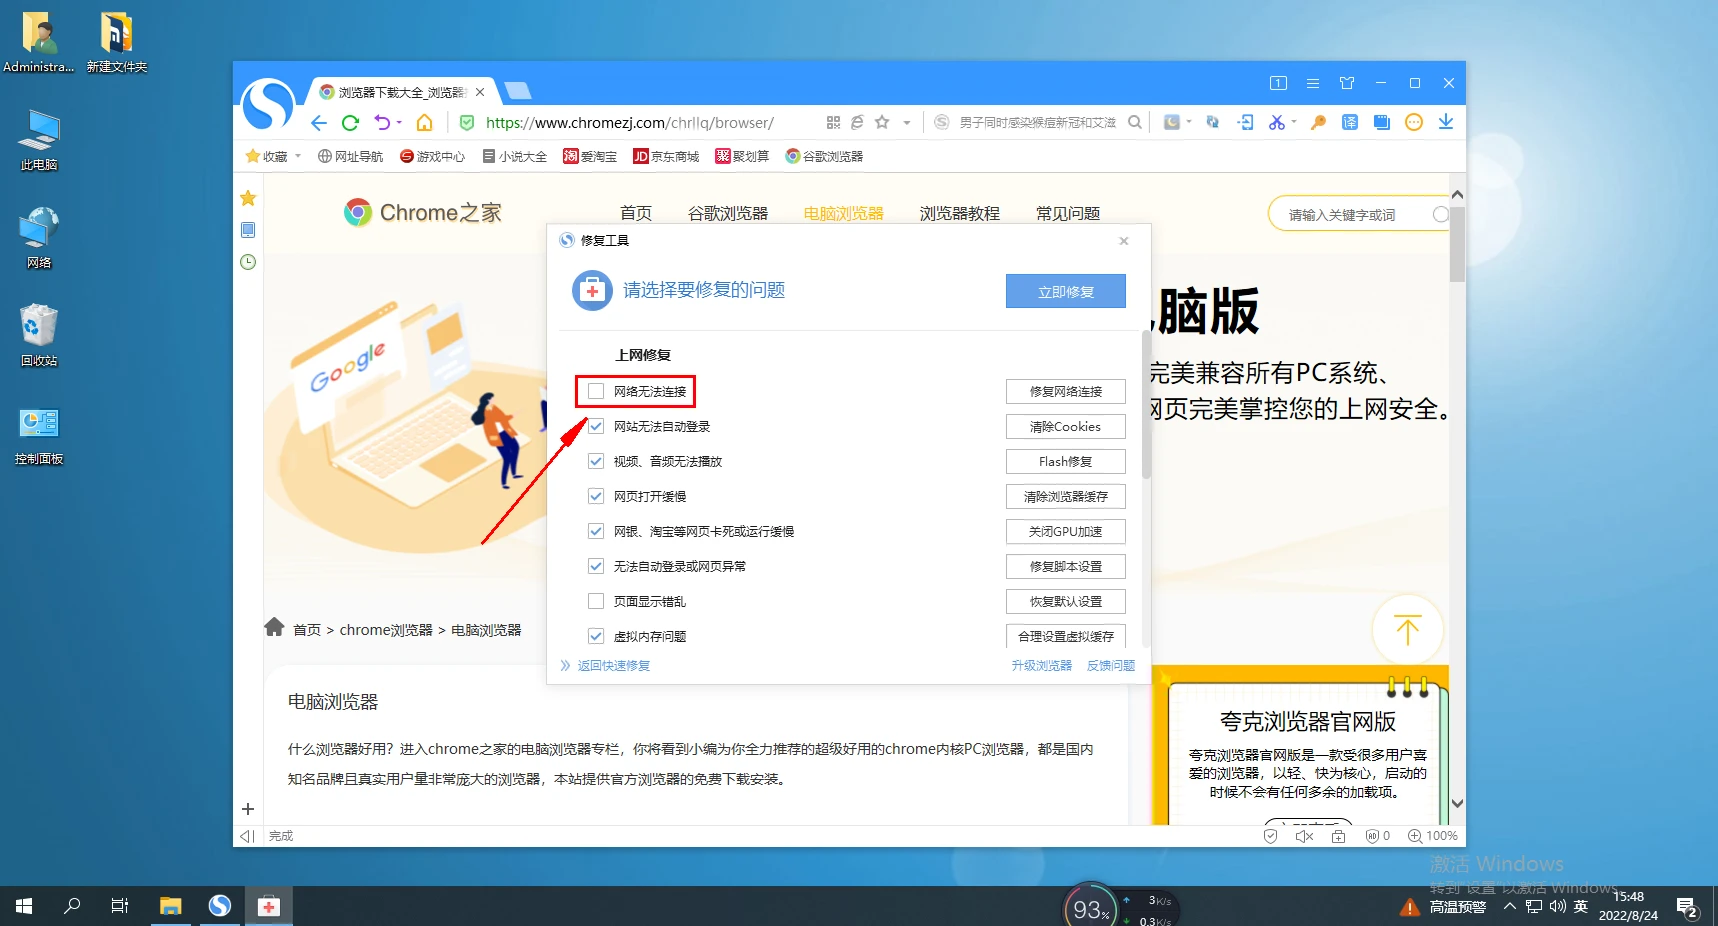The height and width of the screenshot is (926, 1718).
Task: Click the mute sound icon in status bar
Action: (1304, 836)
